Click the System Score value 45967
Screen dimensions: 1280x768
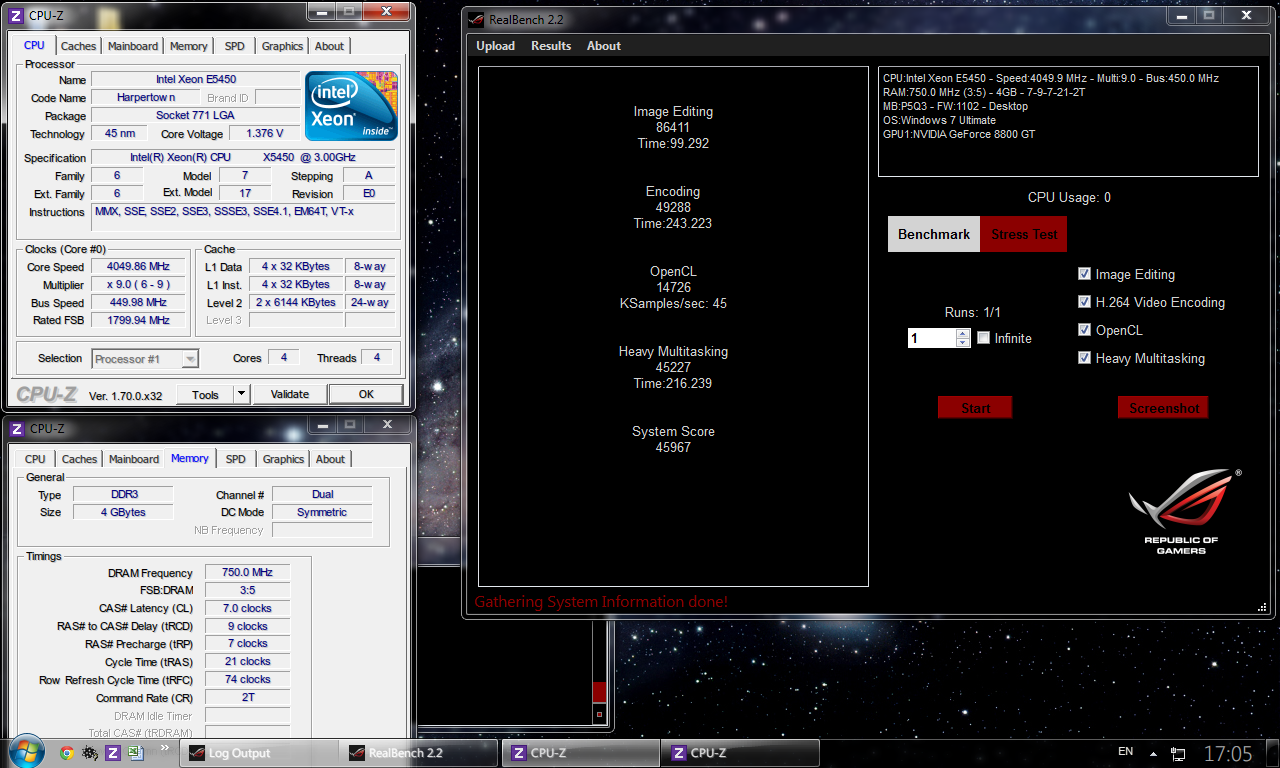click(673, 447)
